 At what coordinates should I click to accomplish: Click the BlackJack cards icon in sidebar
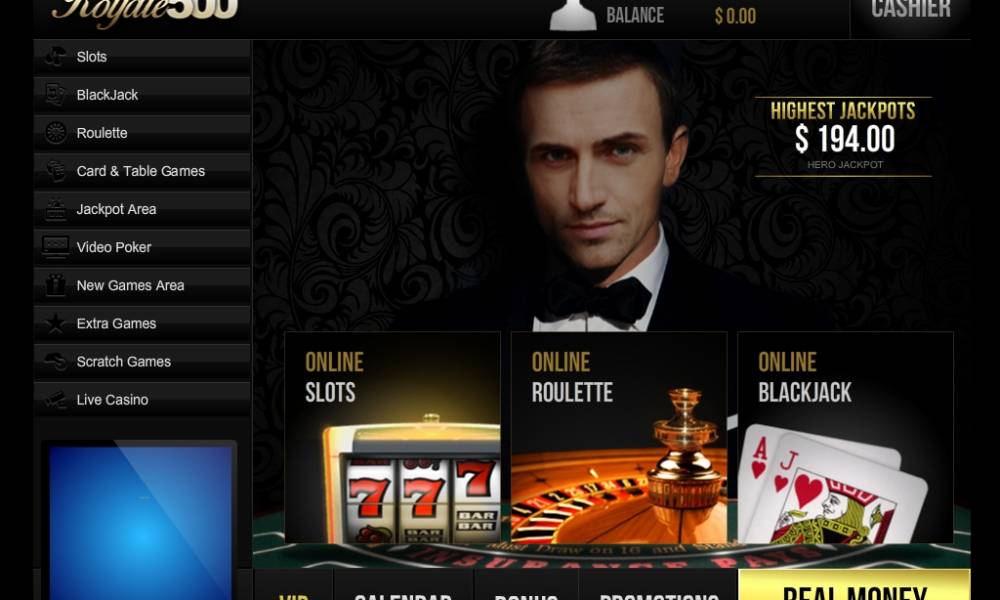coord(55,95)
